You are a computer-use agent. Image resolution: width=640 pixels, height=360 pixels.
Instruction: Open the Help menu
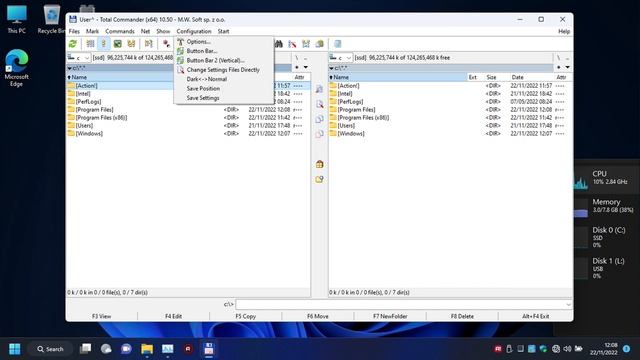(564, 31)
